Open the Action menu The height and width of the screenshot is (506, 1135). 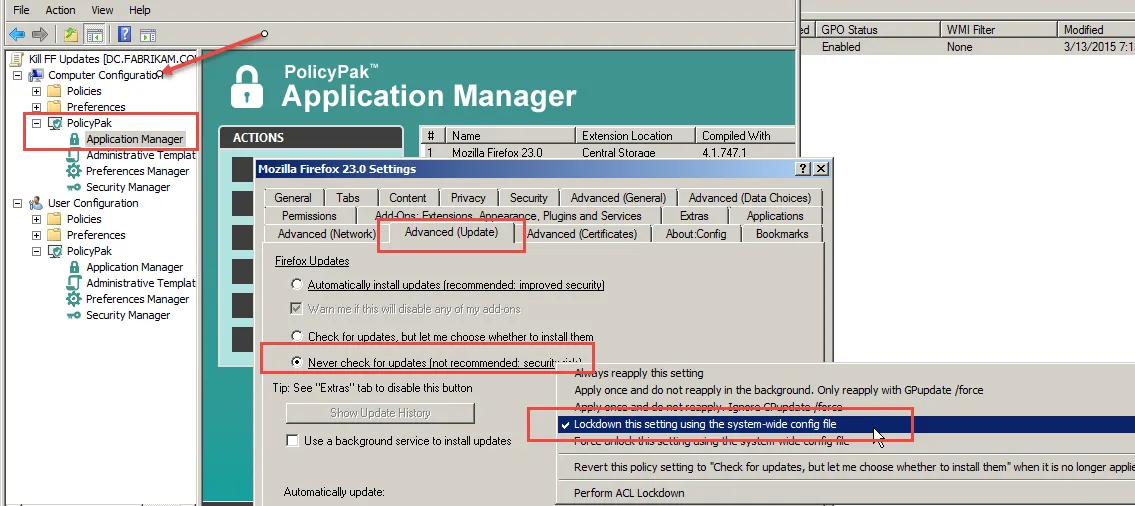coord(60,9)
